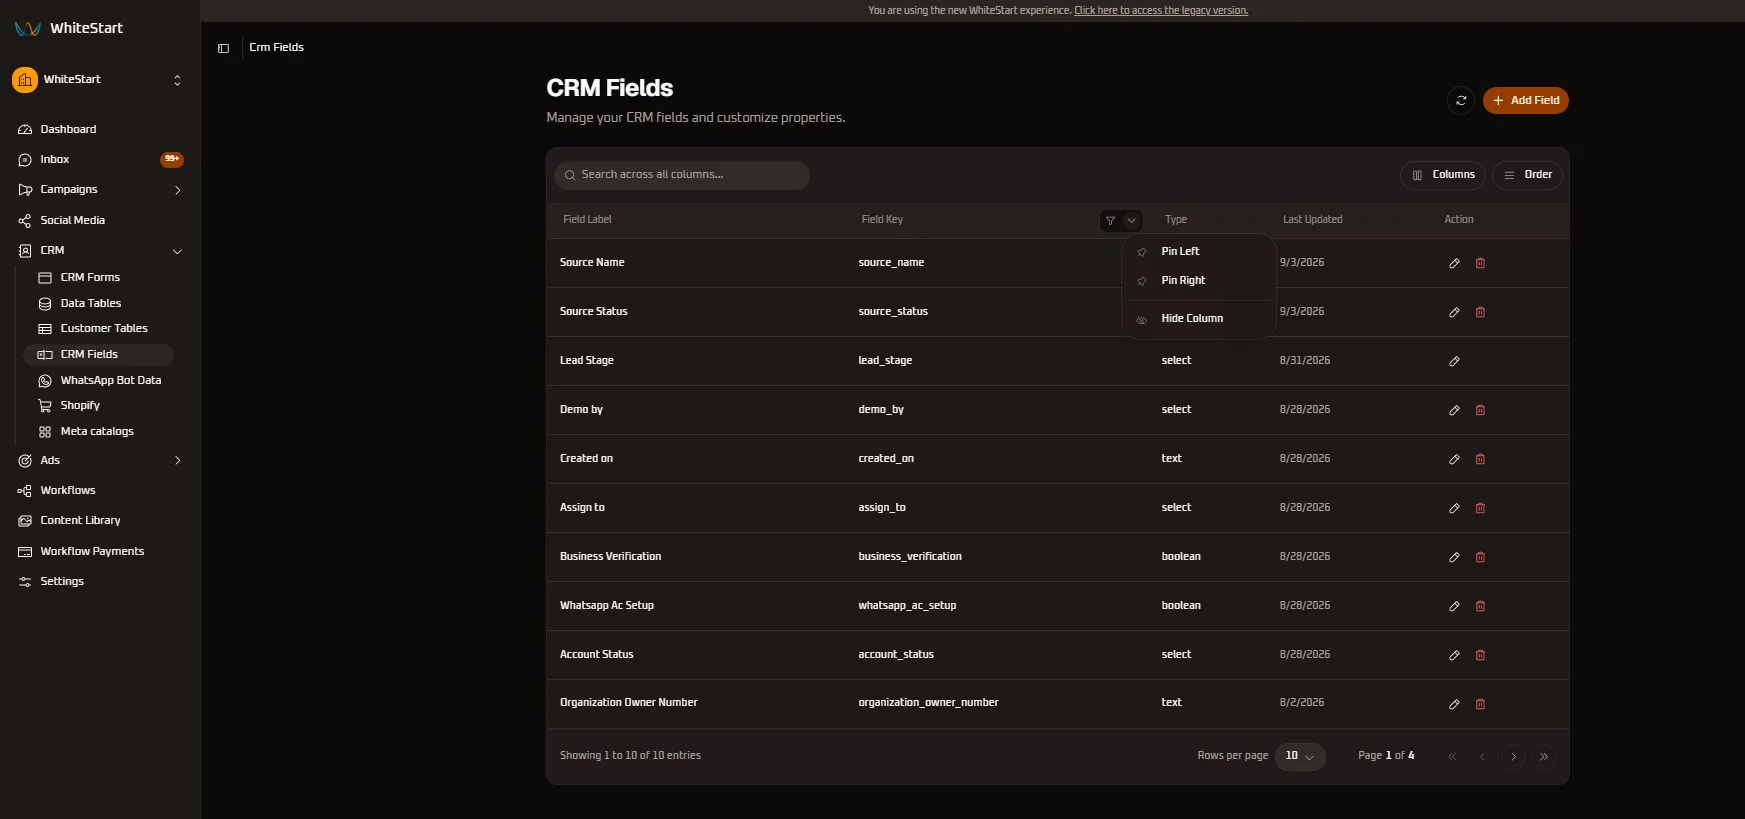This screenshot has height=819, width=1745.
Task: Edit the Business Verification field
Action: pos(1454,557)
